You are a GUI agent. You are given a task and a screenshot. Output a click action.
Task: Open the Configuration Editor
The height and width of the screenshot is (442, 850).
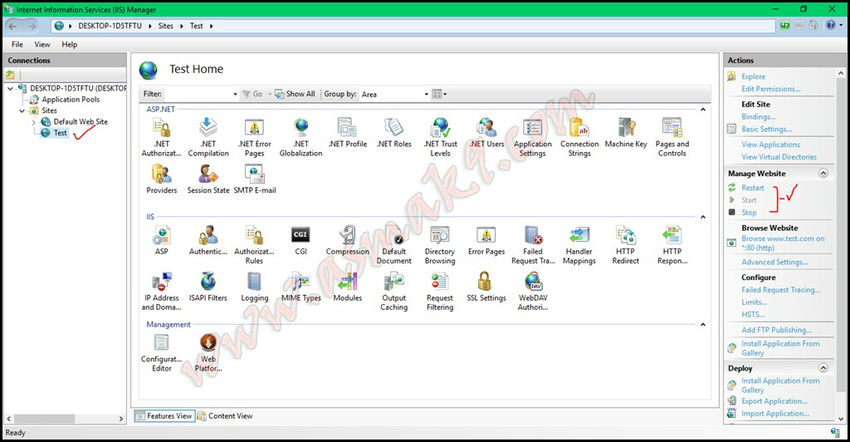(162, 353)
